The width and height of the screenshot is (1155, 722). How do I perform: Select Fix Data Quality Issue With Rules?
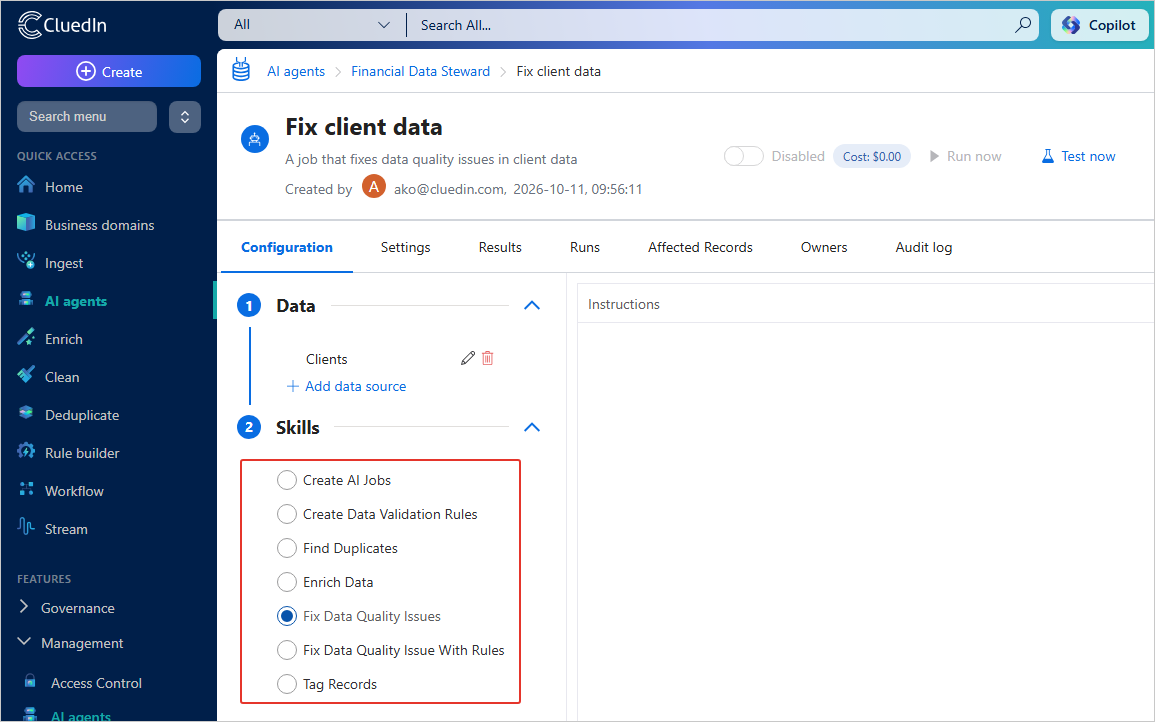click(287, 650)
